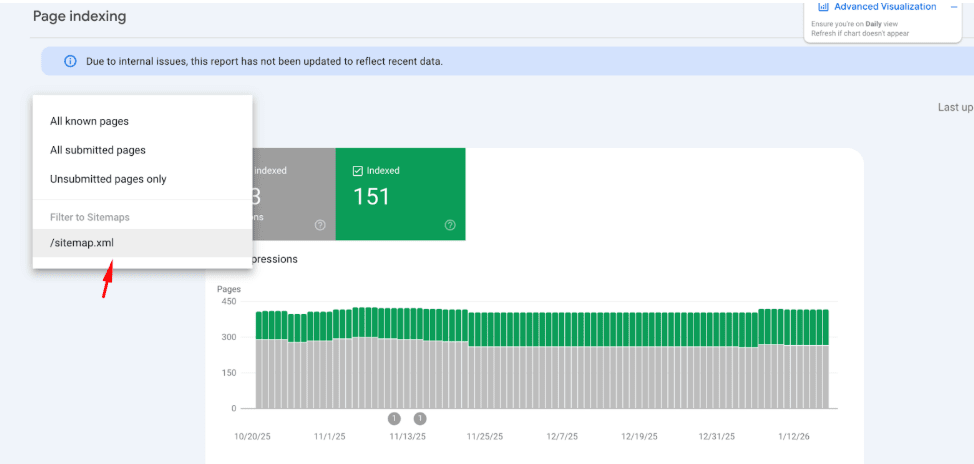Toggle the Indexed checkbox
This screenshot has width=974, height=464.
point(358,171)
